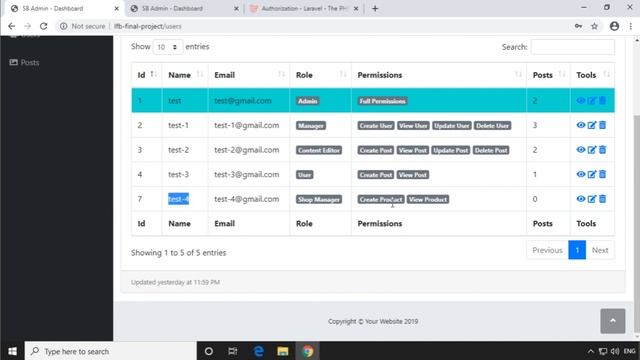
Task: Click the table Search input field
Action: point(573,47)
